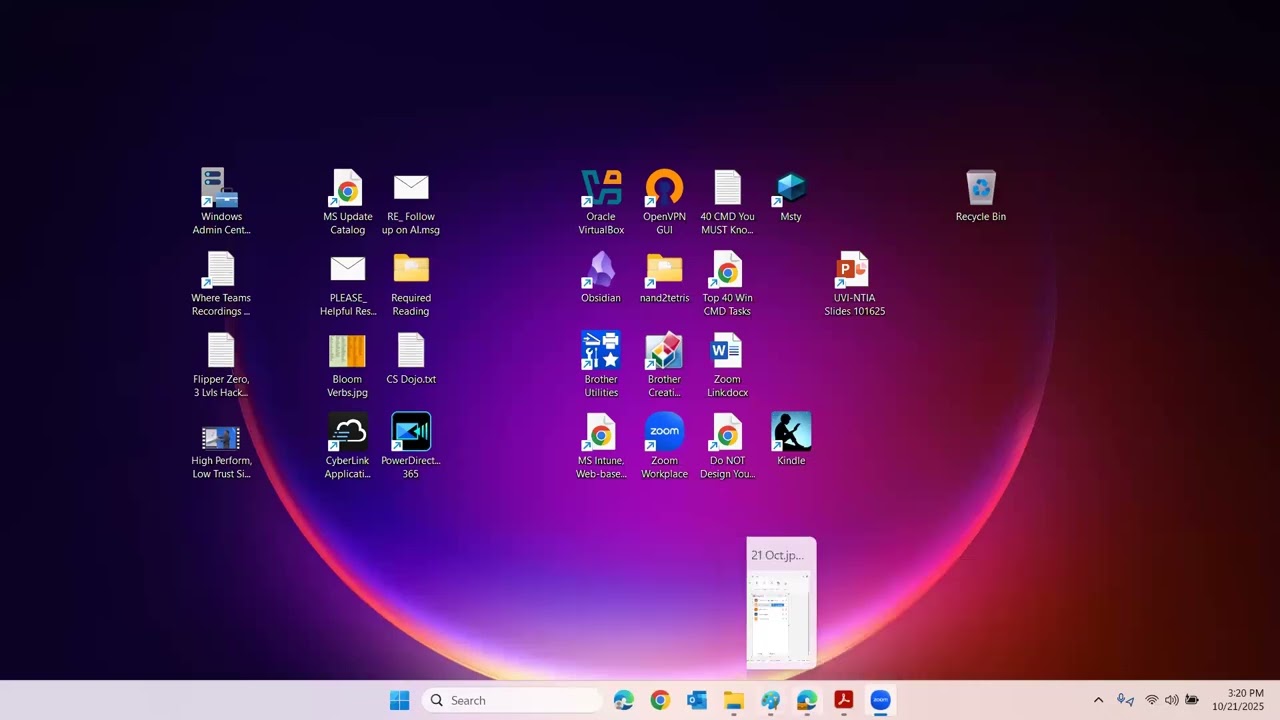
Task: Select the Windows Admin Center desktop icon
Action: point(221,202)
